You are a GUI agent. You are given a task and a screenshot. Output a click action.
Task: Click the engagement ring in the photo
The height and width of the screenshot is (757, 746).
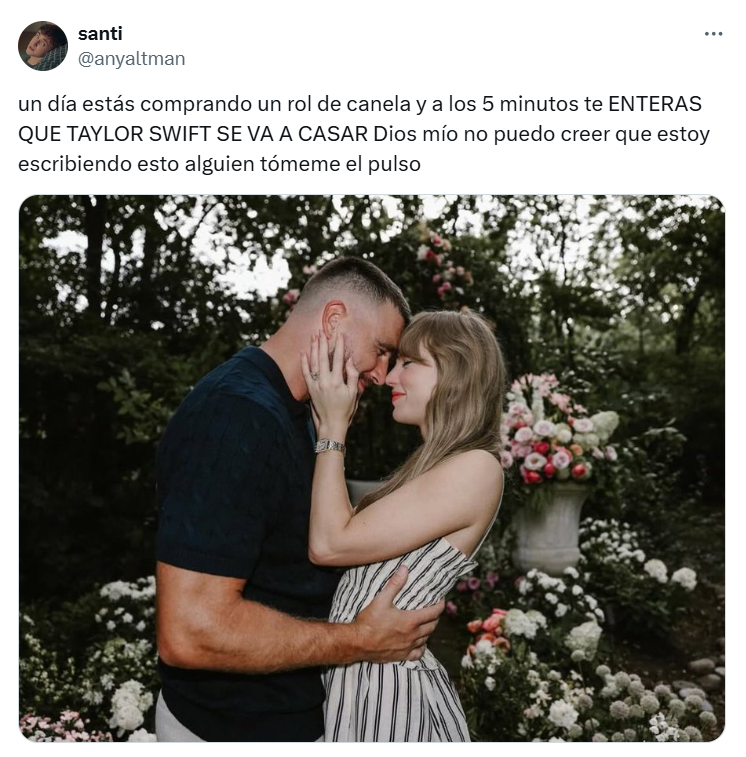[314, 375]
